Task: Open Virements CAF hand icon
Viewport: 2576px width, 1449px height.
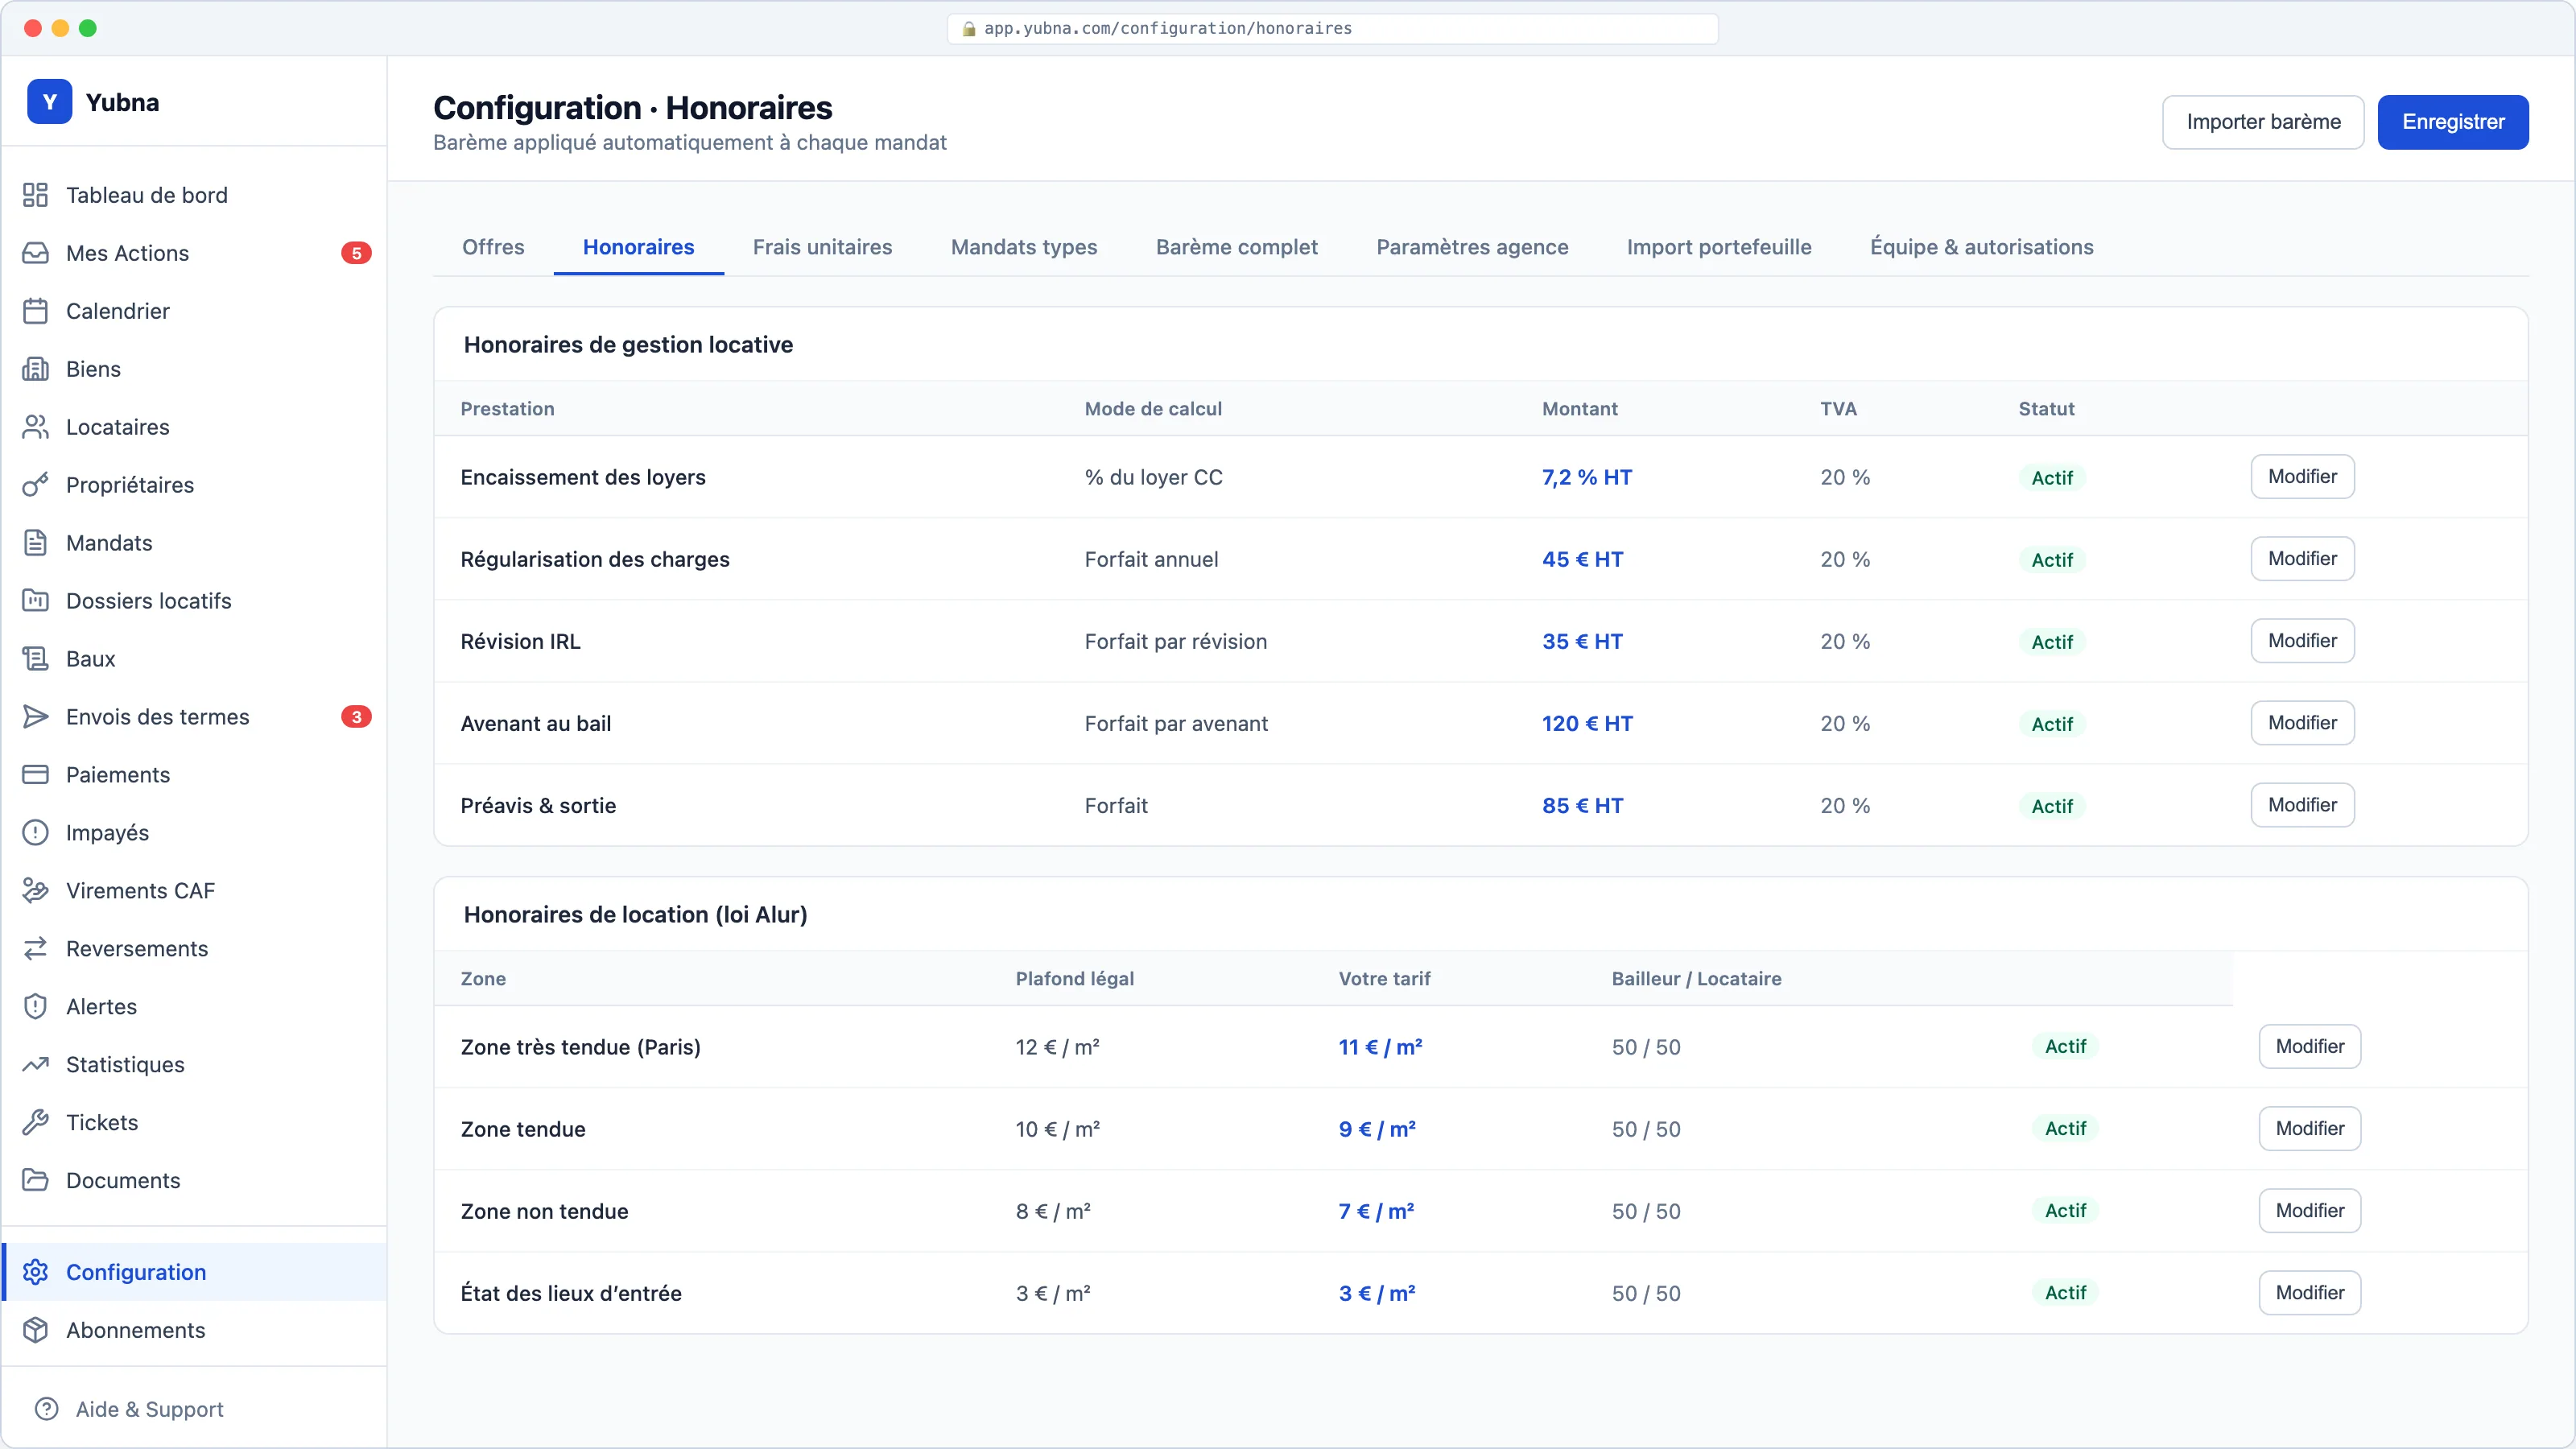Action: click(x=35, y=891)
